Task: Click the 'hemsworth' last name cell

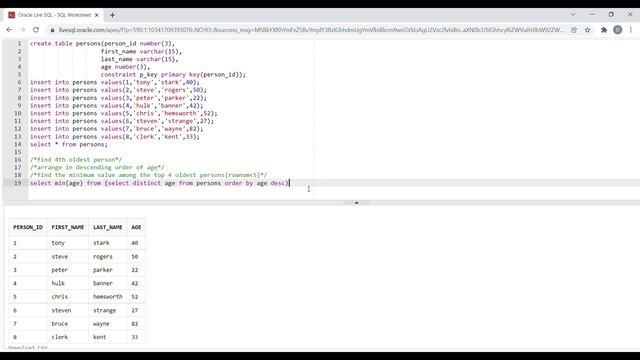Action: 108,297
